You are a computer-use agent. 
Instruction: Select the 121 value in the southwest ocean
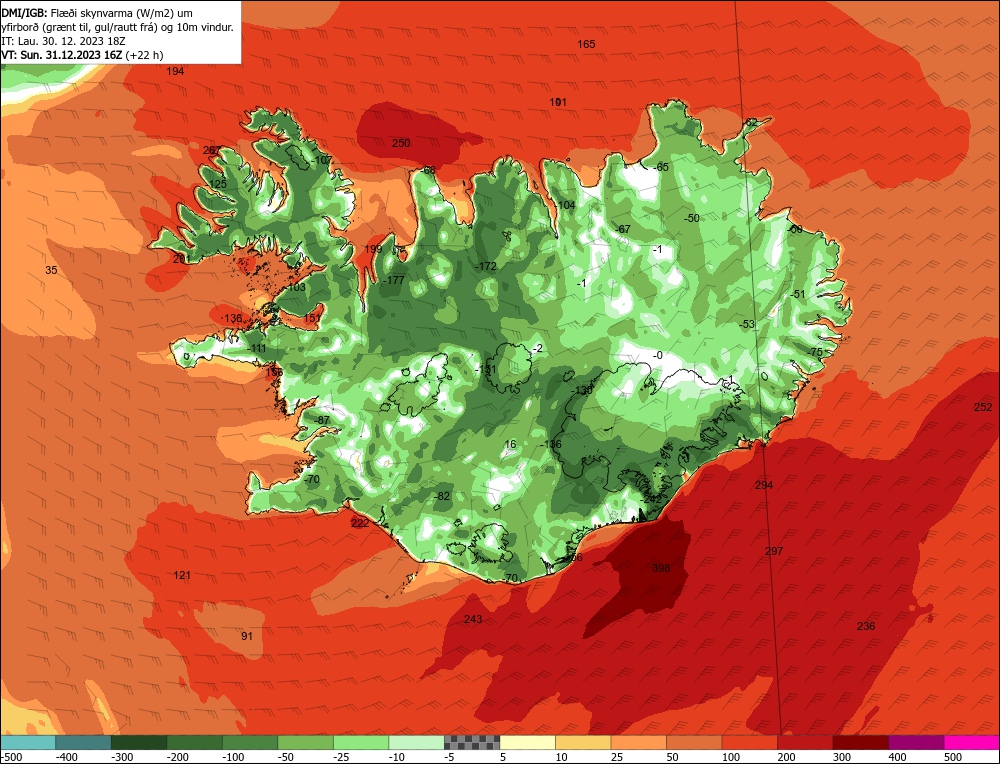point(182,575)
